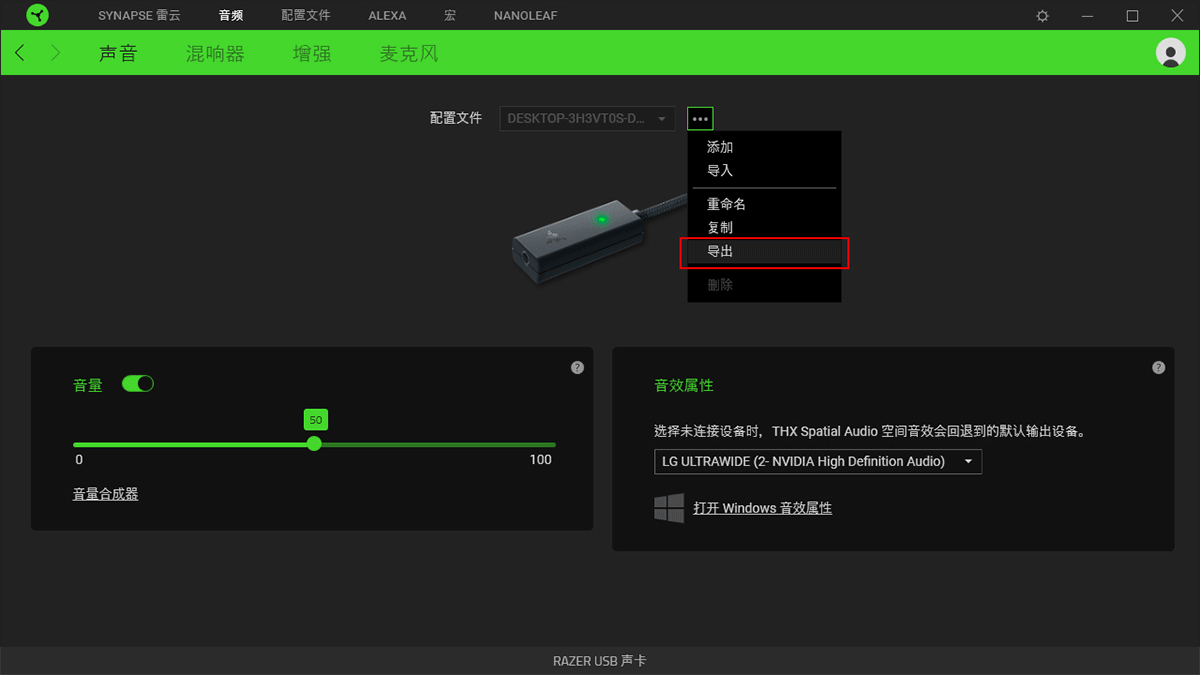1200x675 pixels.
Task: Click 打开 Windows 音效属性
Action: (762, 507)
